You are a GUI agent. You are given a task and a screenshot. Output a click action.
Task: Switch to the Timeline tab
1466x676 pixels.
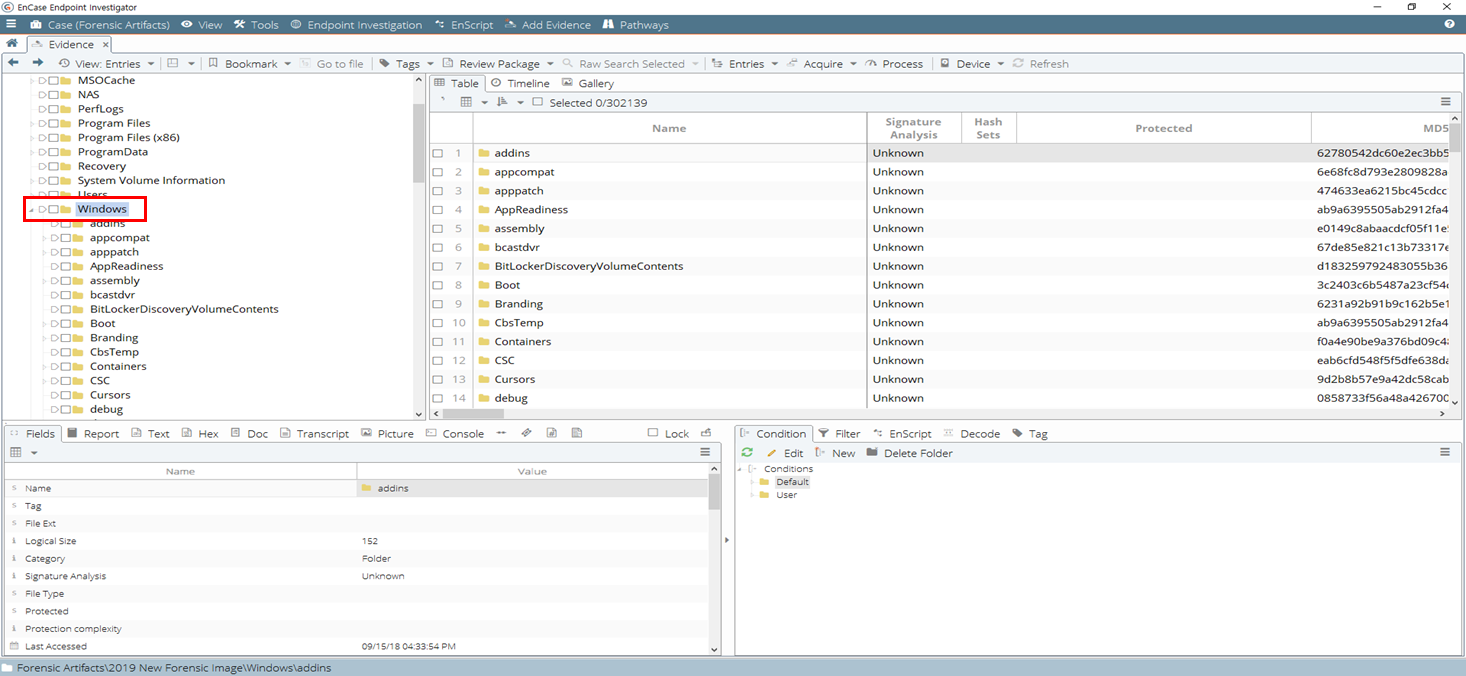[520, 83]
